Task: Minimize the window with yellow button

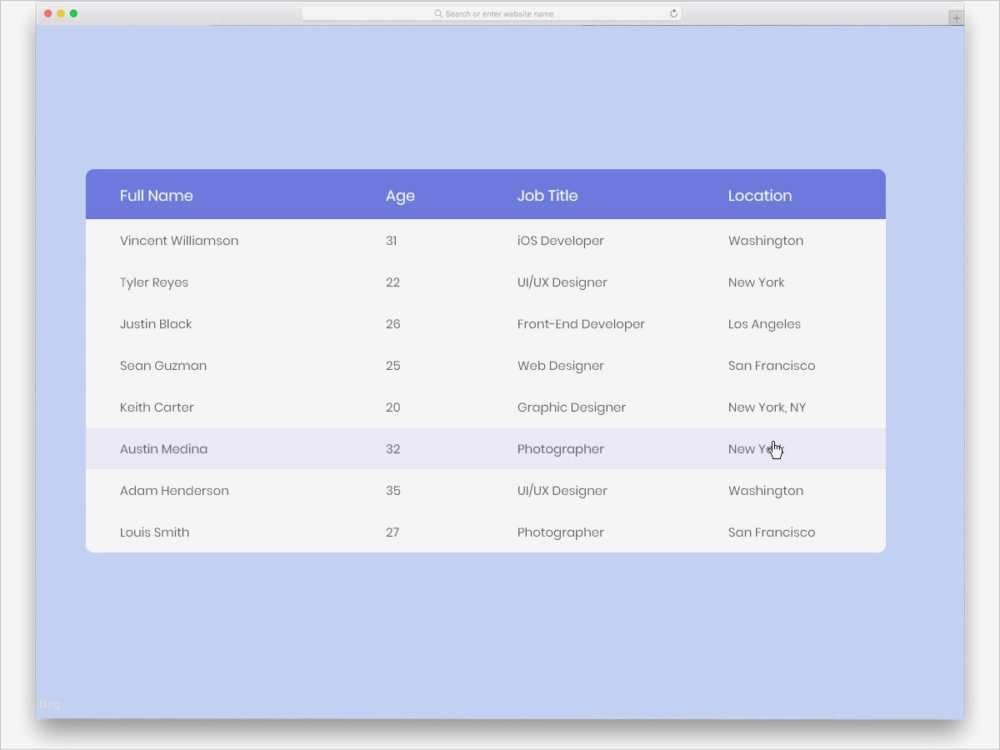Action: coord(61,13)
